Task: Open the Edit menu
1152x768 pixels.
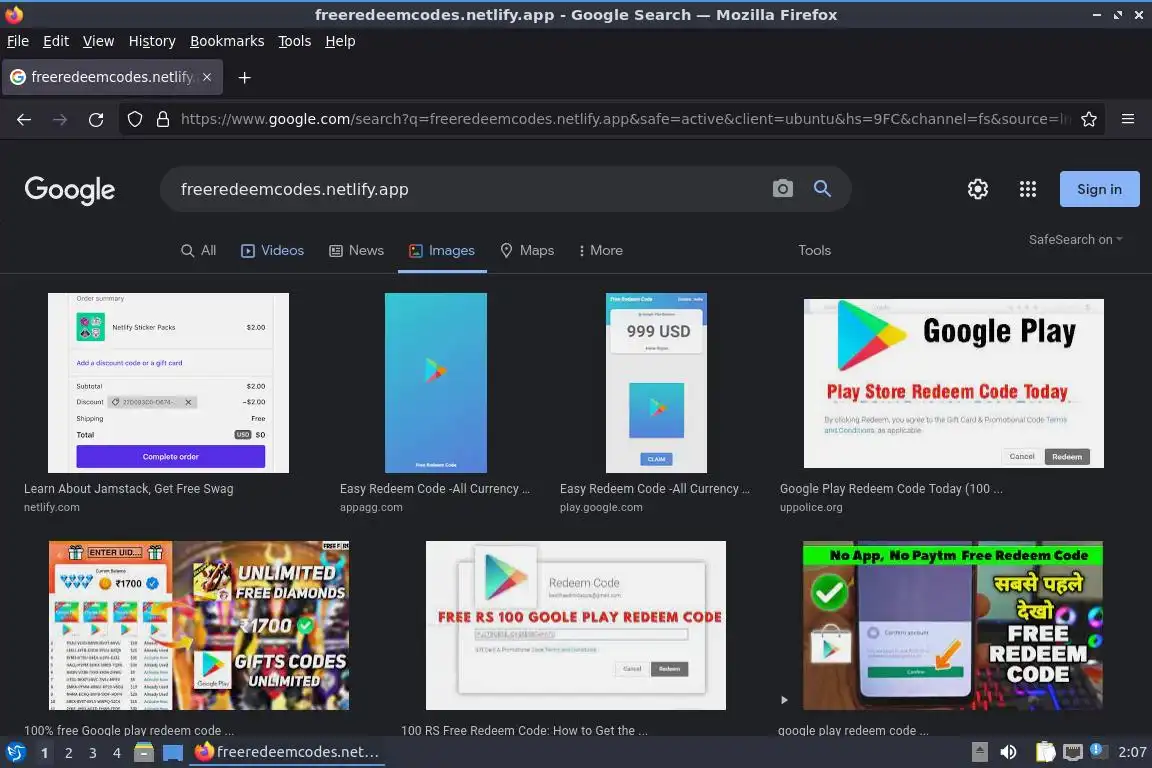Action: click(56, 41)
